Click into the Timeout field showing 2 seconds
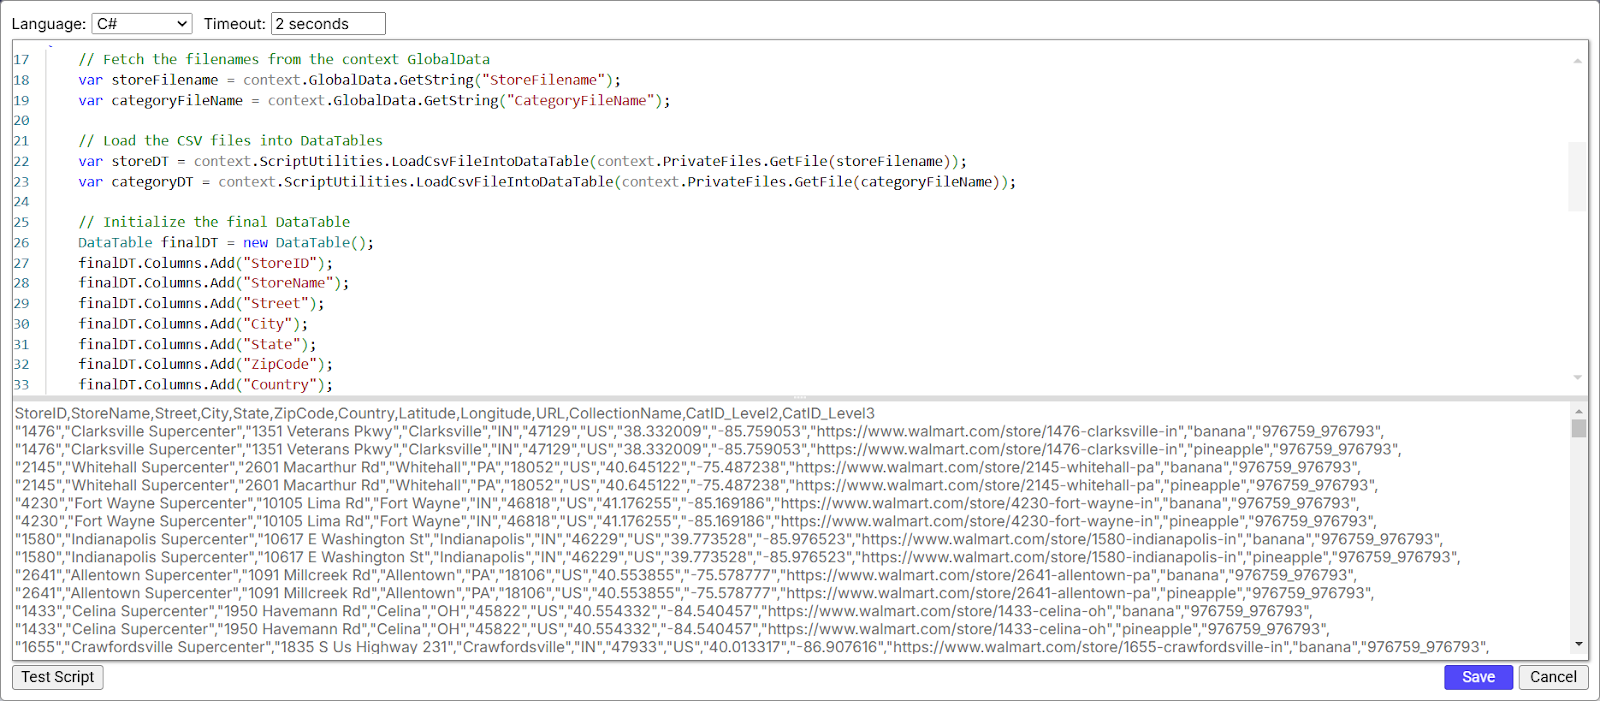1600x701 pixels. (x=328, y=24)
